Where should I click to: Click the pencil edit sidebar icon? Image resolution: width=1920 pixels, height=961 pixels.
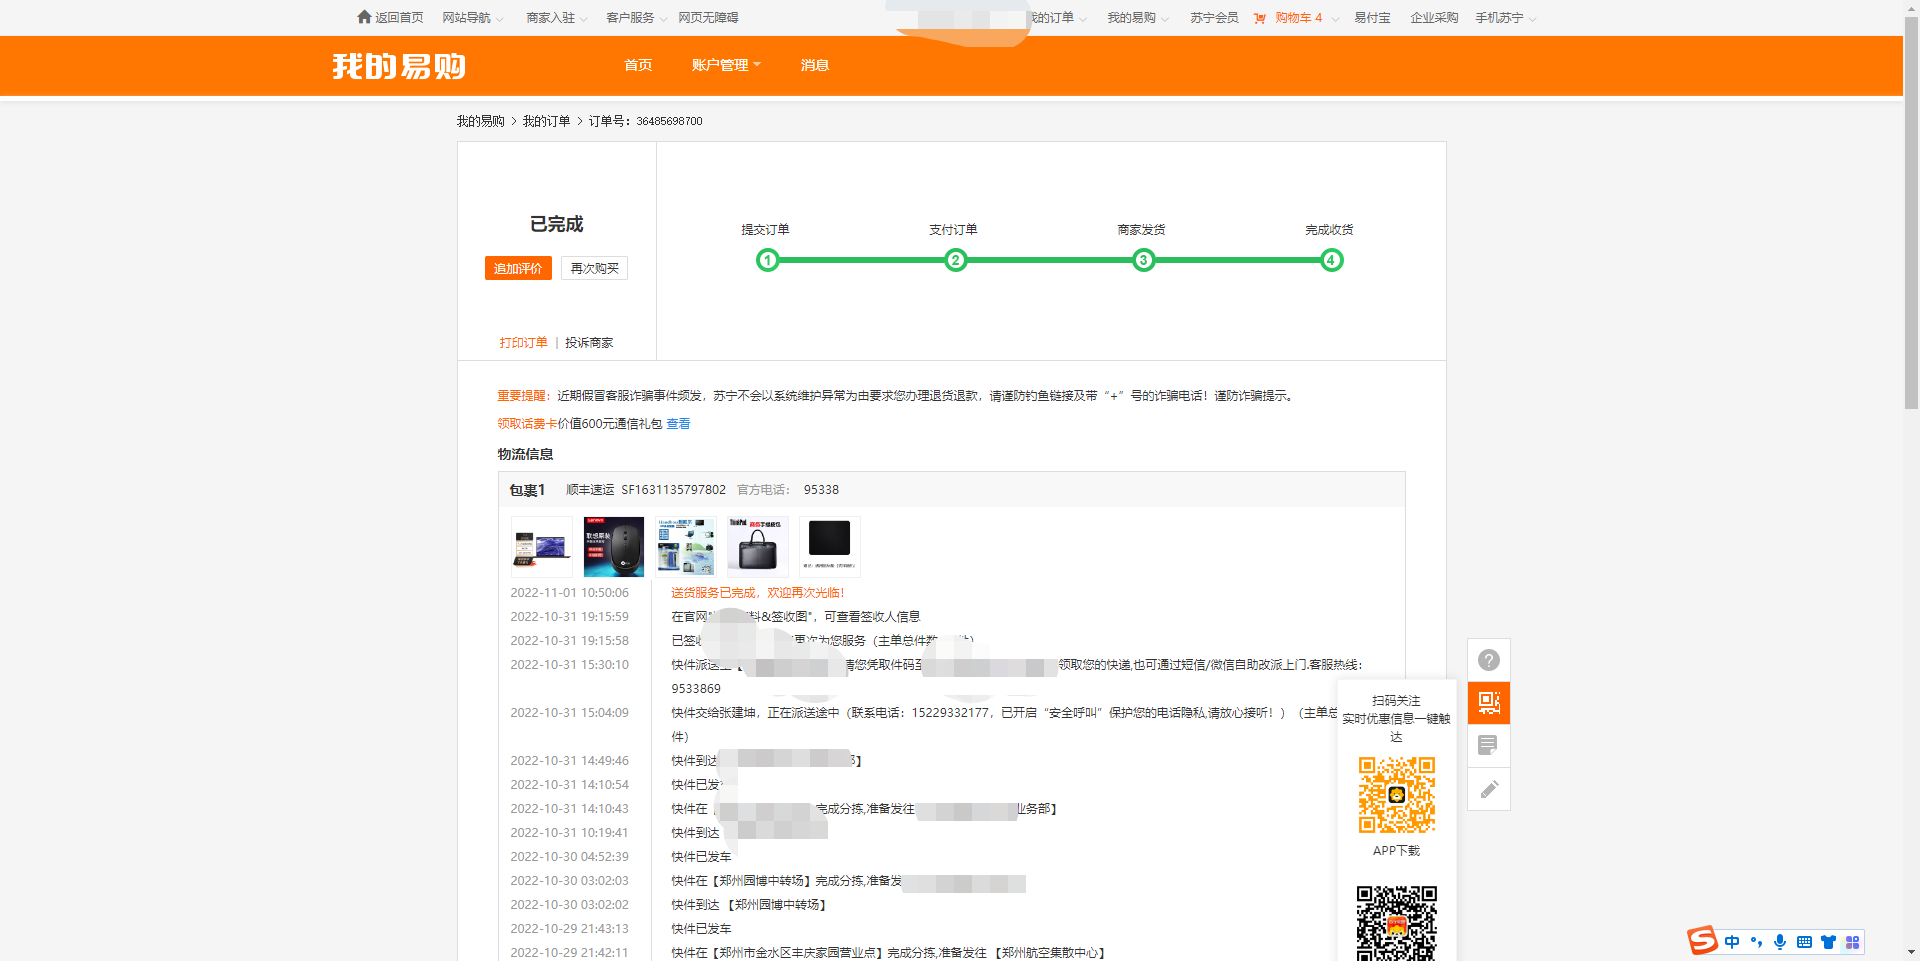(1489, 789)
